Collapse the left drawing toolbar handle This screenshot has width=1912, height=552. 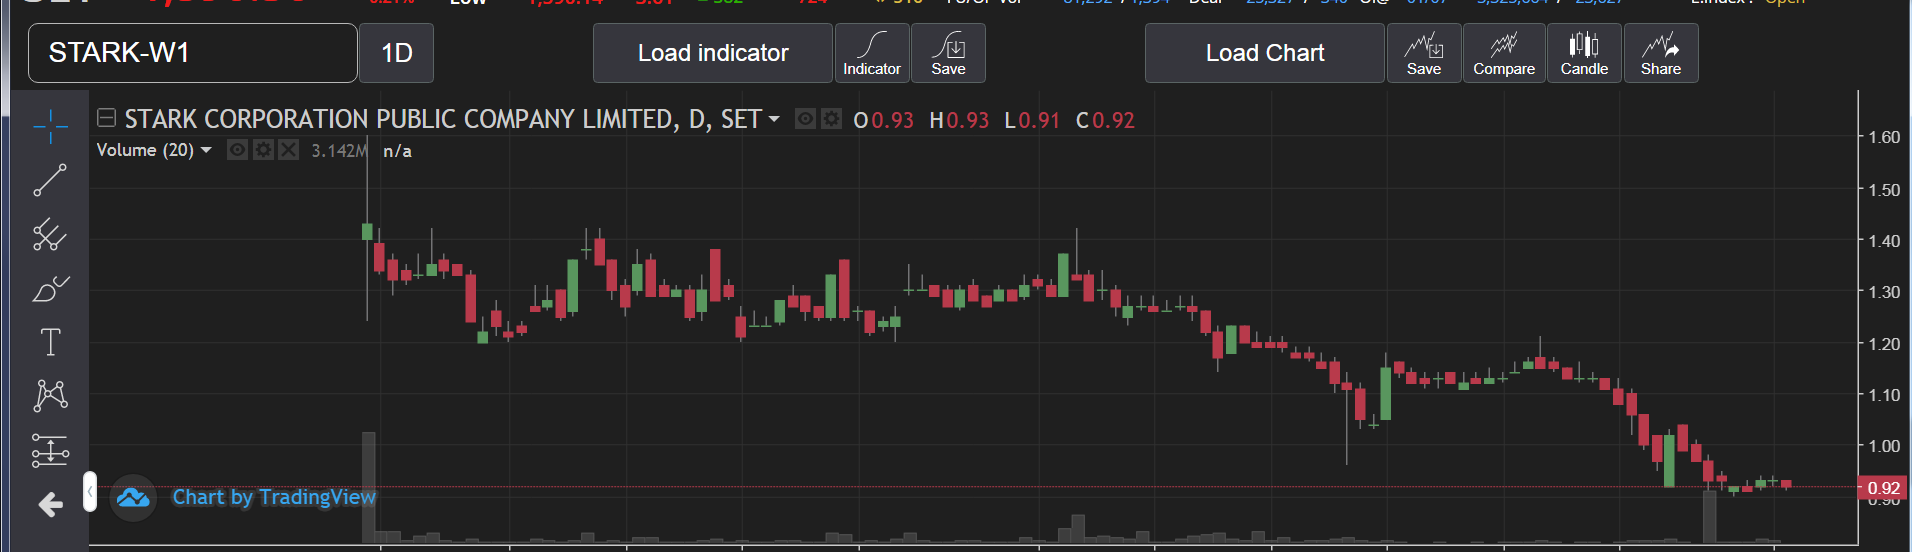90,491
